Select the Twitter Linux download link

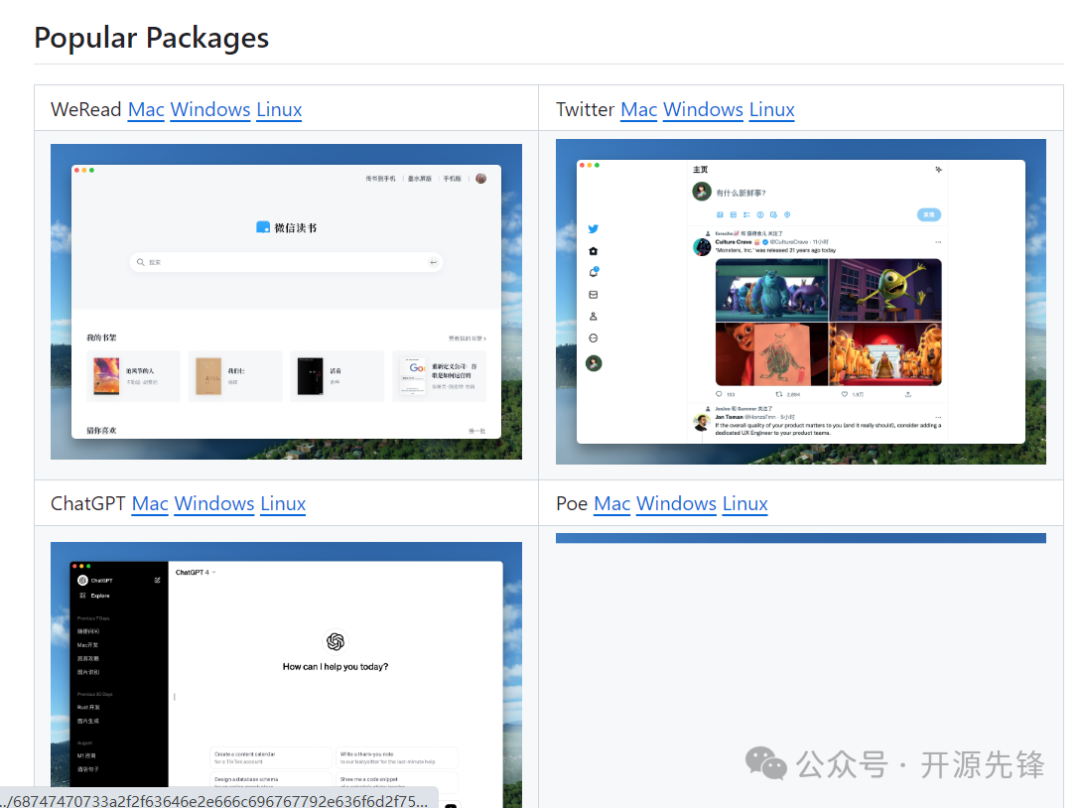click(772, 109)
